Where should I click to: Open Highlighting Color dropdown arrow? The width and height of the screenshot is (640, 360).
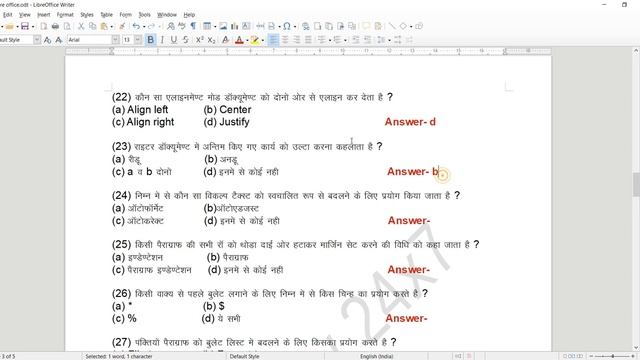pyautogui.click(x=262, y=40)
